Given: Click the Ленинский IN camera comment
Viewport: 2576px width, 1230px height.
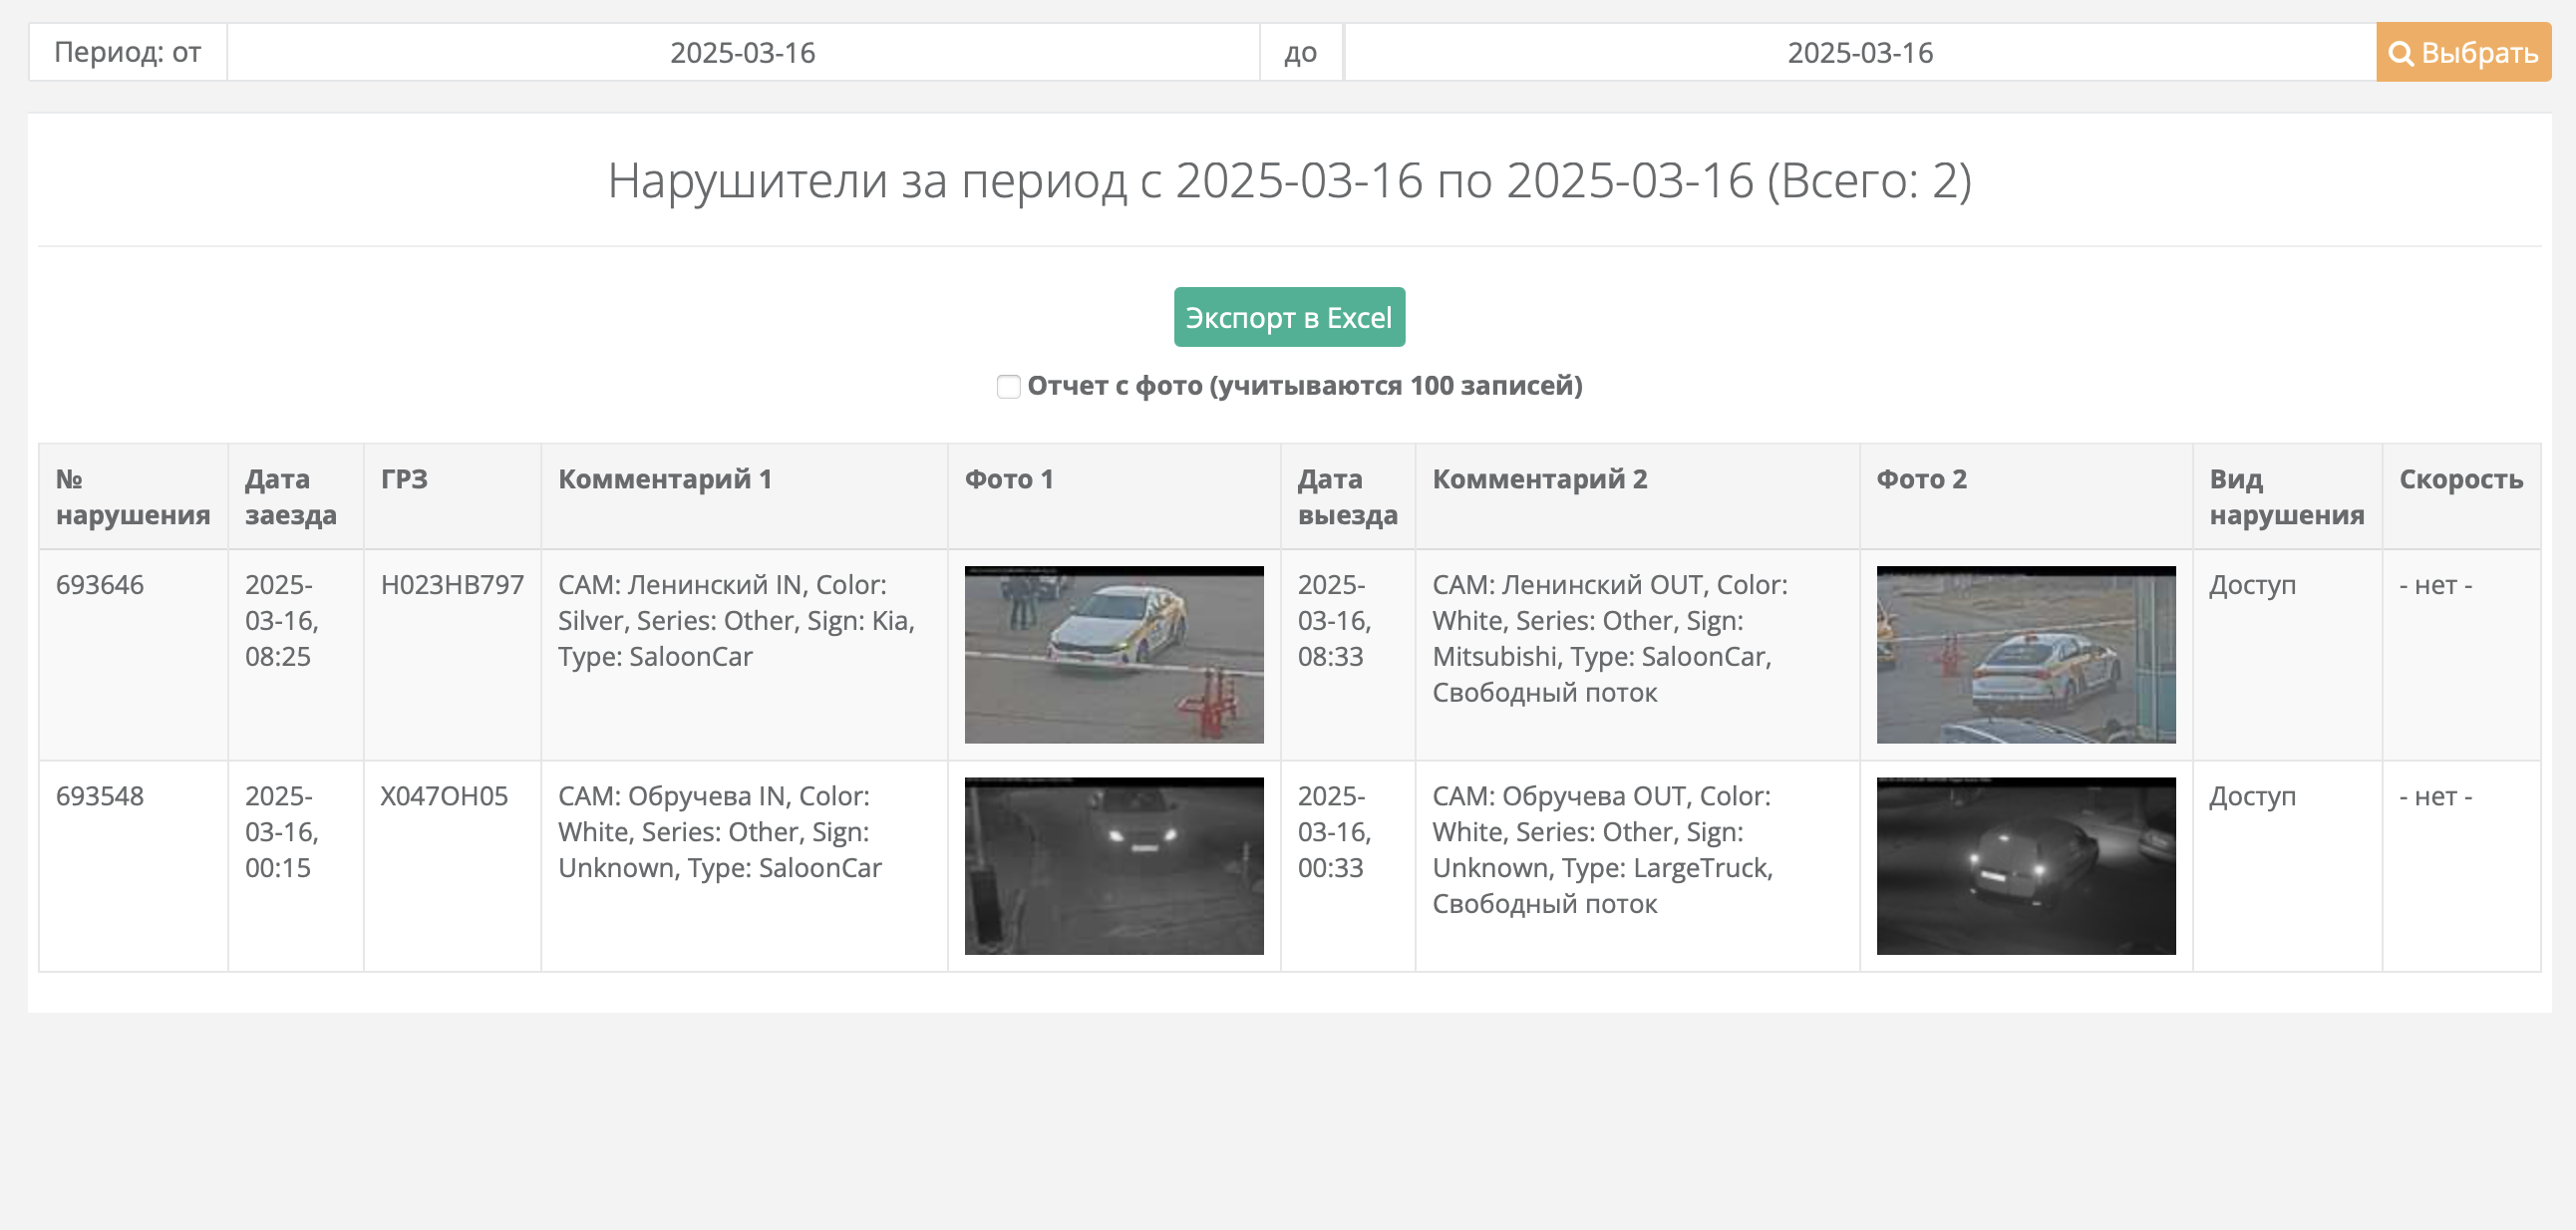Looking at the screenshot, I should 737,621.
